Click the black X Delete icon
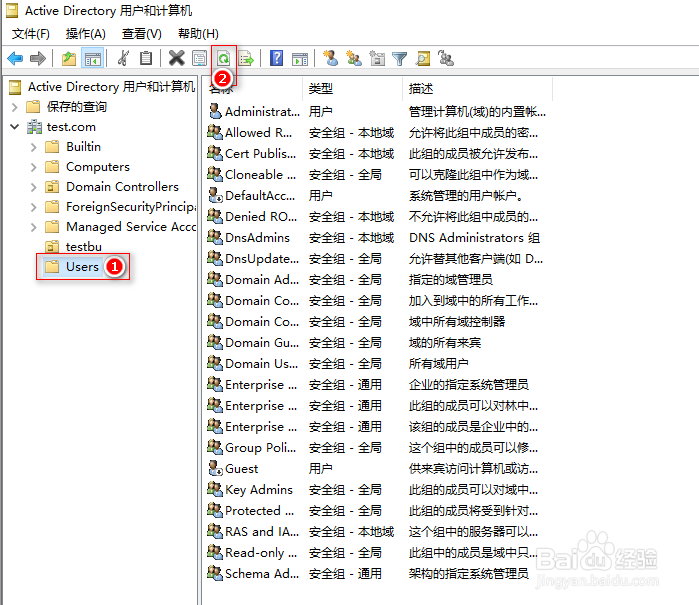 tap(177, 58)
